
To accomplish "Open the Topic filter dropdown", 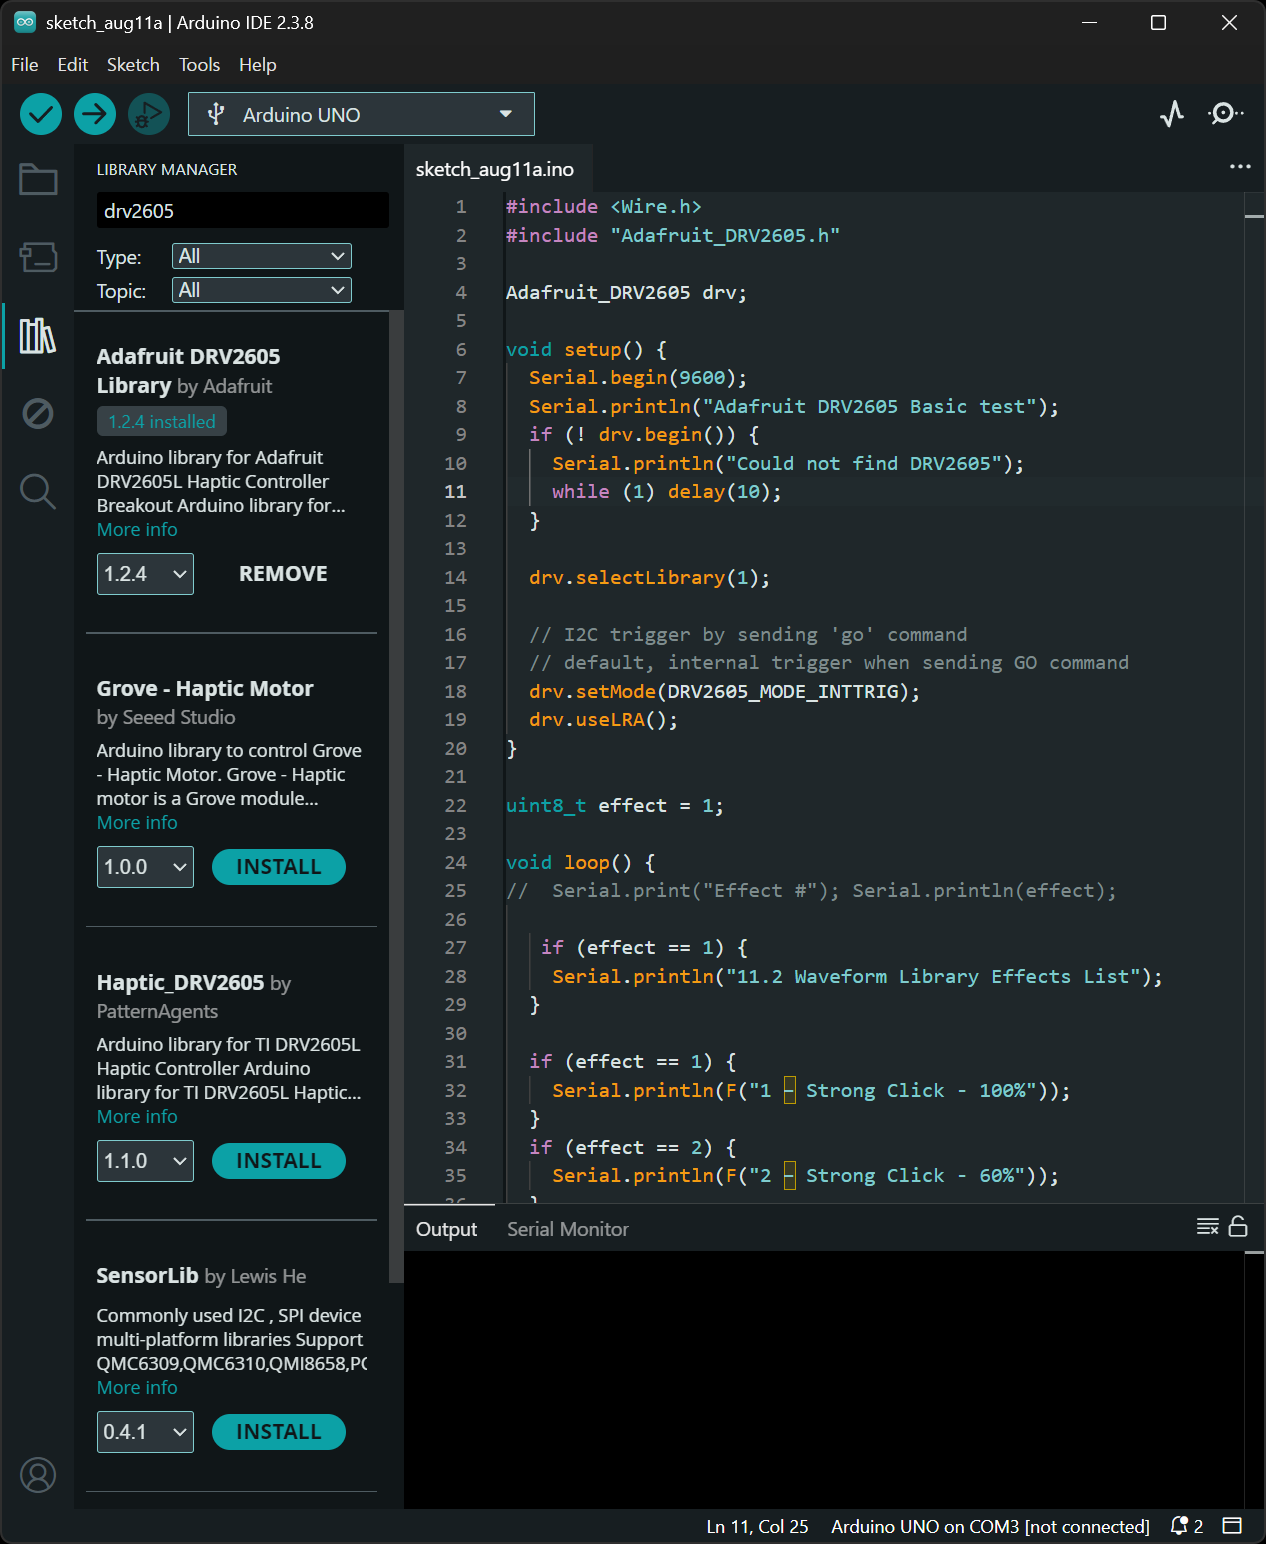I will pyautogui.click(x=262, y=290).
